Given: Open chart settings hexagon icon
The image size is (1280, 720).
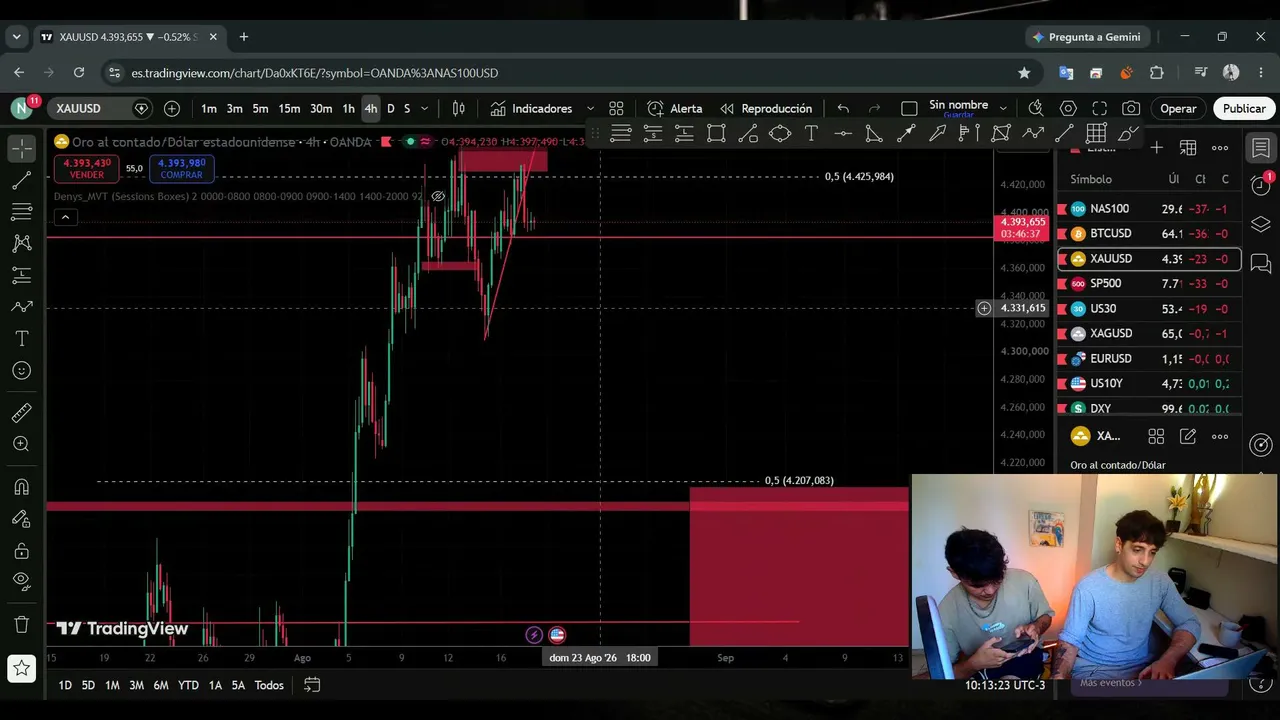Looking at the screenshot, I should tap(1068, 108).
